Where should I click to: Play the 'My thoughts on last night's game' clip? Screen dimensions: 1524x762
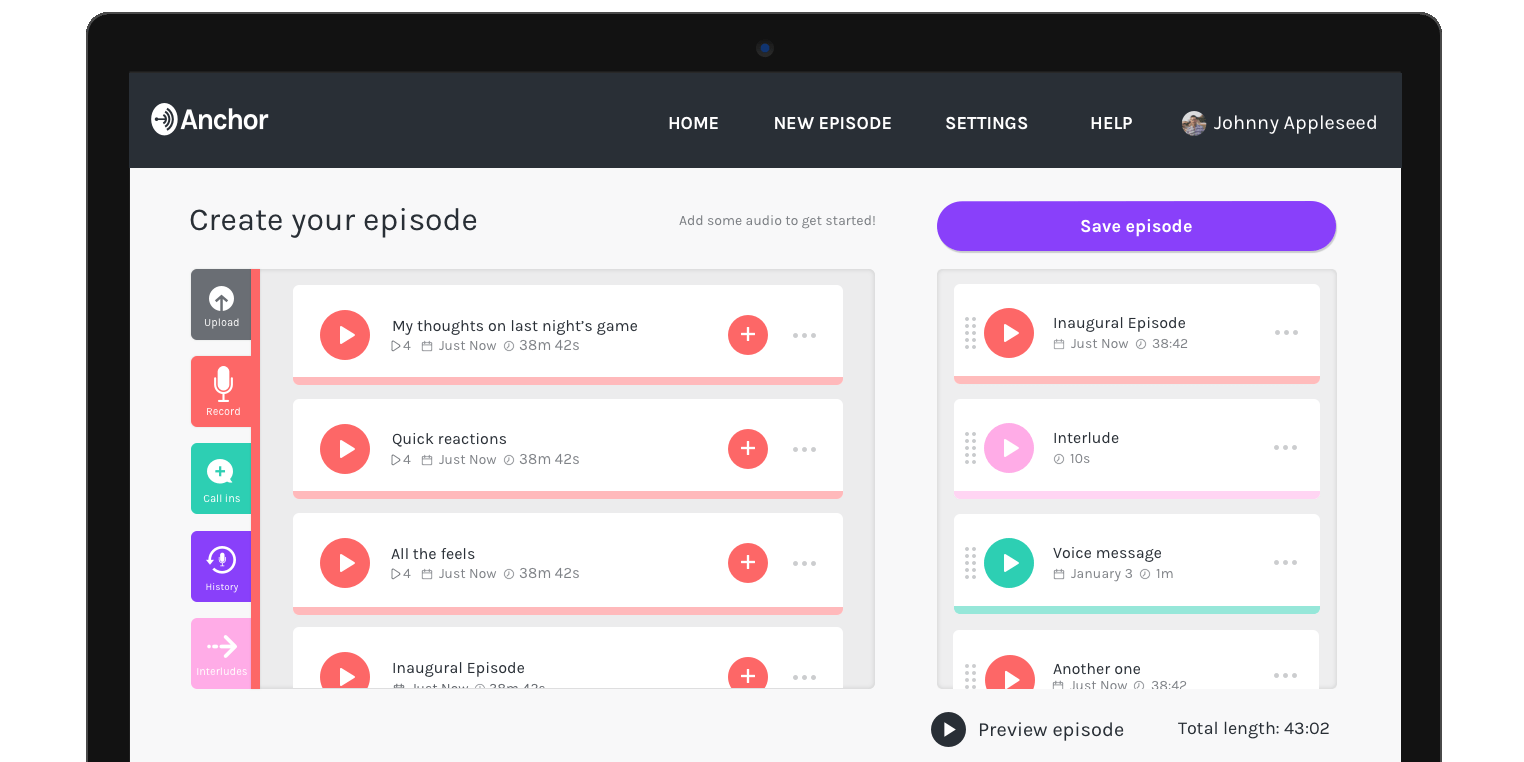(x=345, y=335)
